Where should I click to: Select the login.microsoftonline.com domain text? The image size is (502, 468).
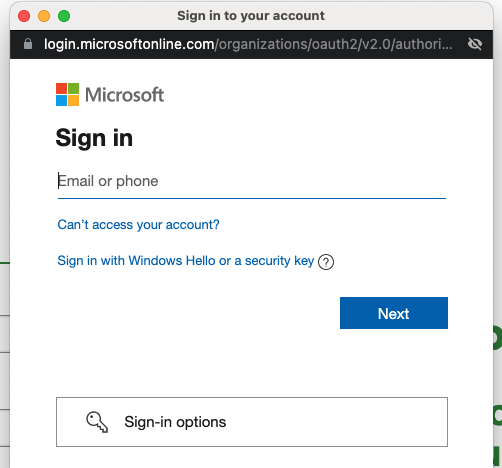(x=129, y=44)
